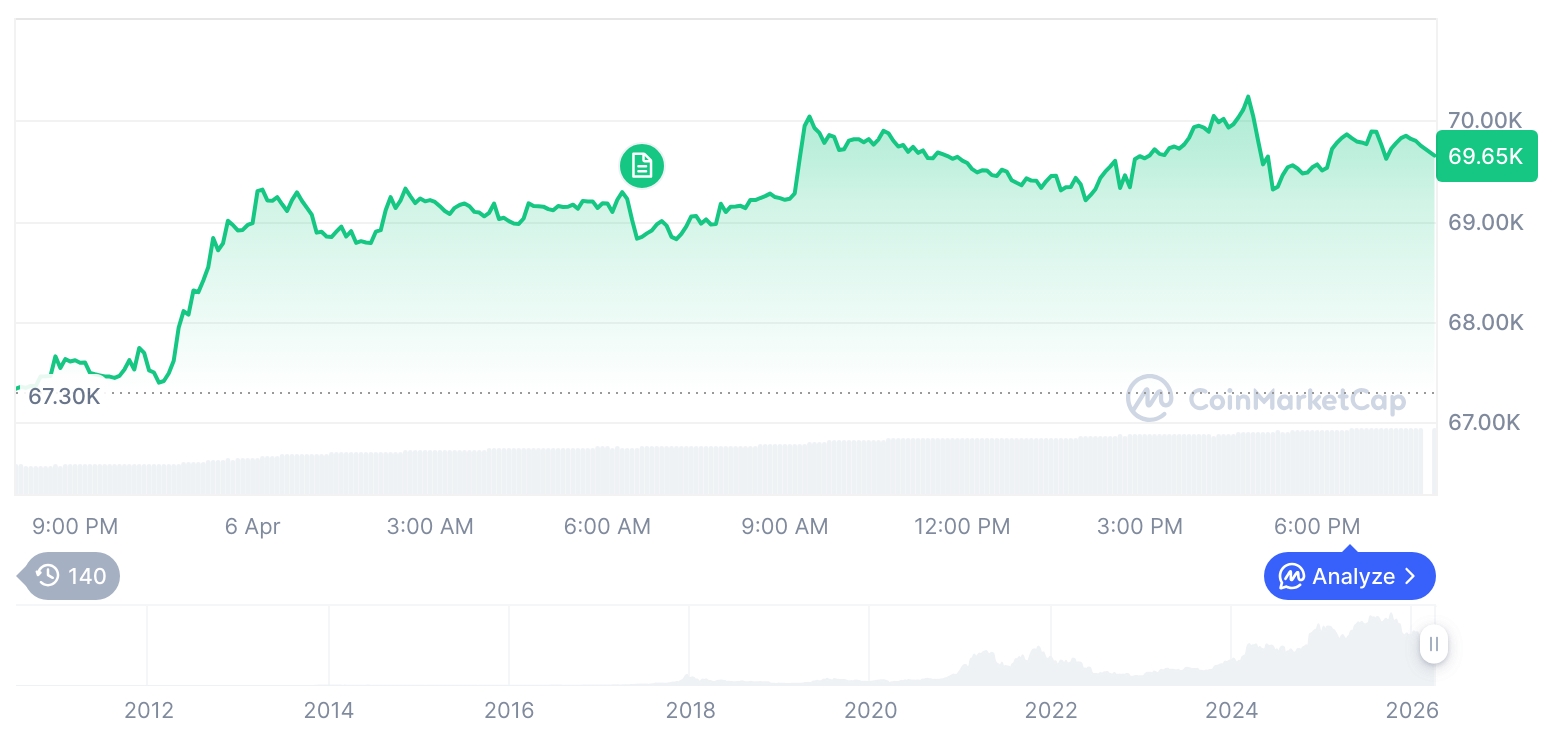The height and width of the screenshot is (732, 1566).
Task: Click the CoinMarketCap watermark logo icon
Action: 1151,399
